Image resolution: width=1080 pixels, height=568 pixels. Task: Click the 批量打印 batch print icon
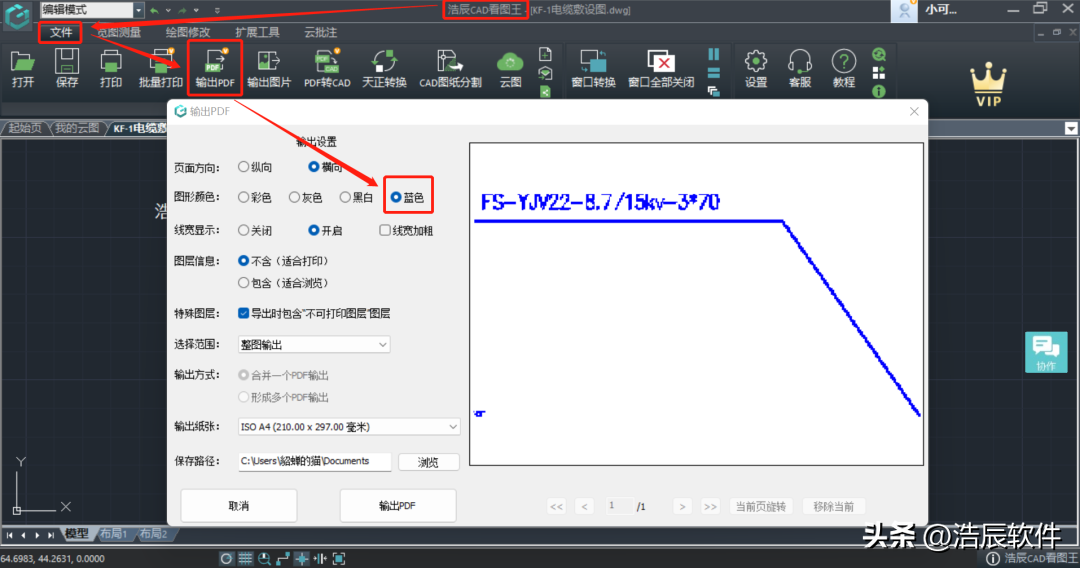[x=160, y=68]
